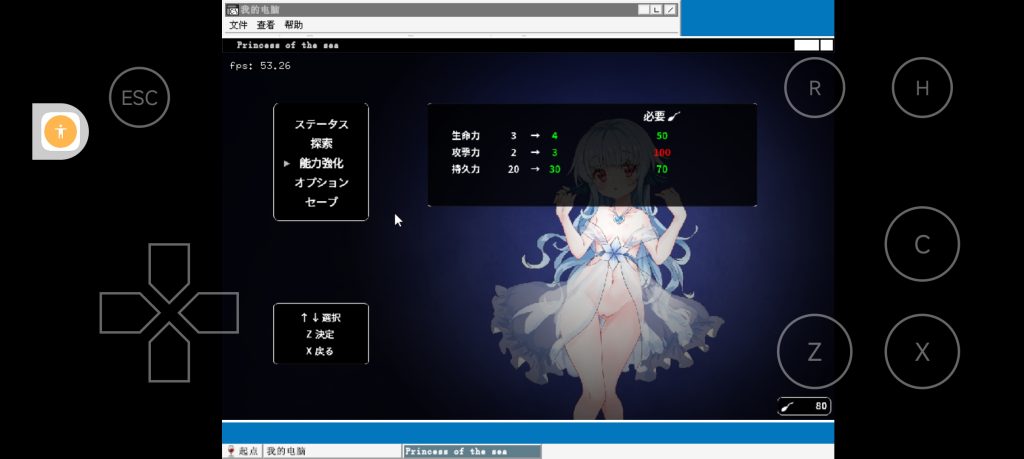Tap the D-pad down arrow
Image resolution: width=1024 pixels, height=459 pixels.
coord(169,353)
